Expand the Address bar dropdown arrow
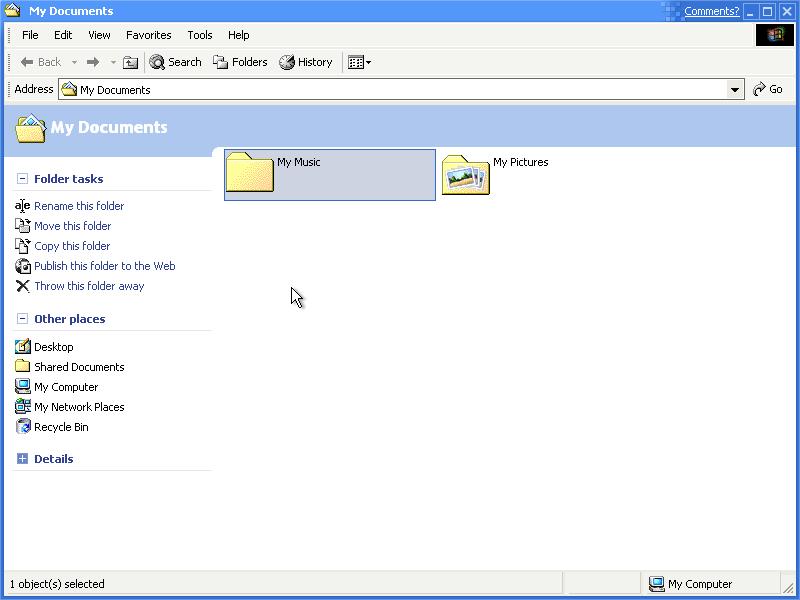 736,90
